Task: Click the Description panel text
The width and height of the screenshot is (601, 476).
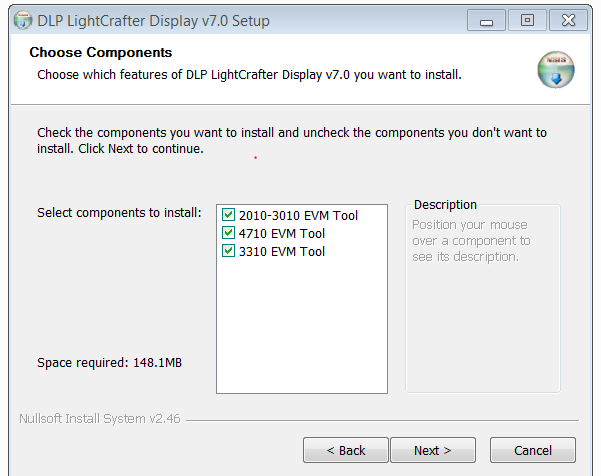Action: (x=471, y=241)
